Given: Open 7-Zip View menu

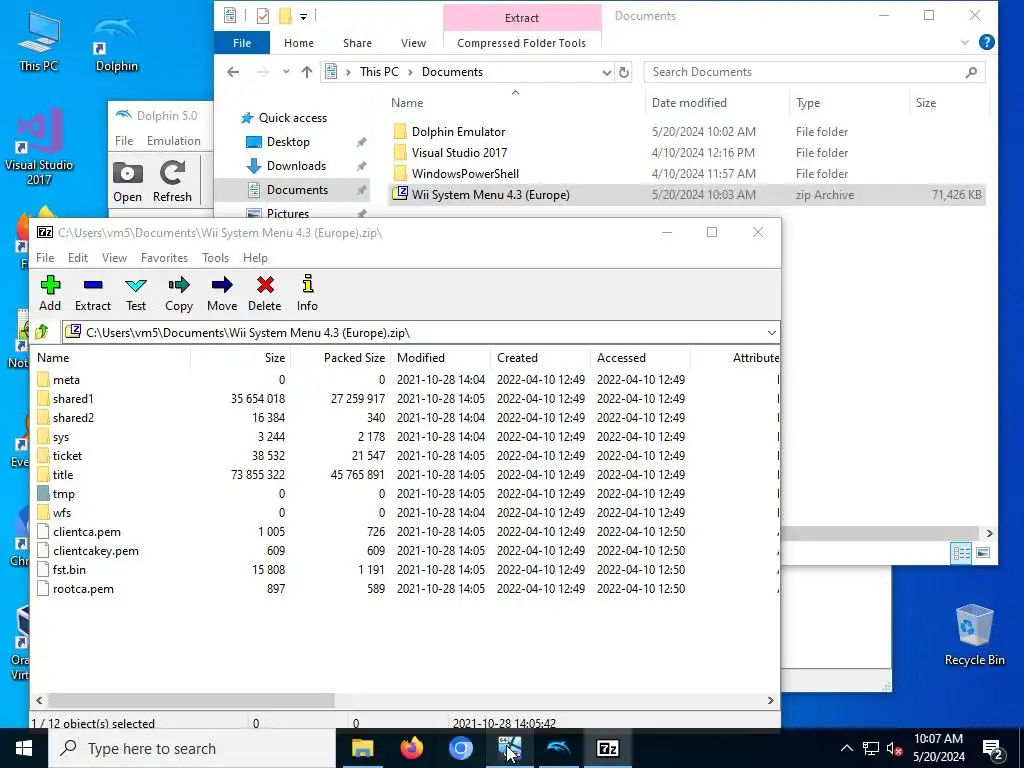Looking at the screenshot, I should pyautogui.click(x=114, y=258).
